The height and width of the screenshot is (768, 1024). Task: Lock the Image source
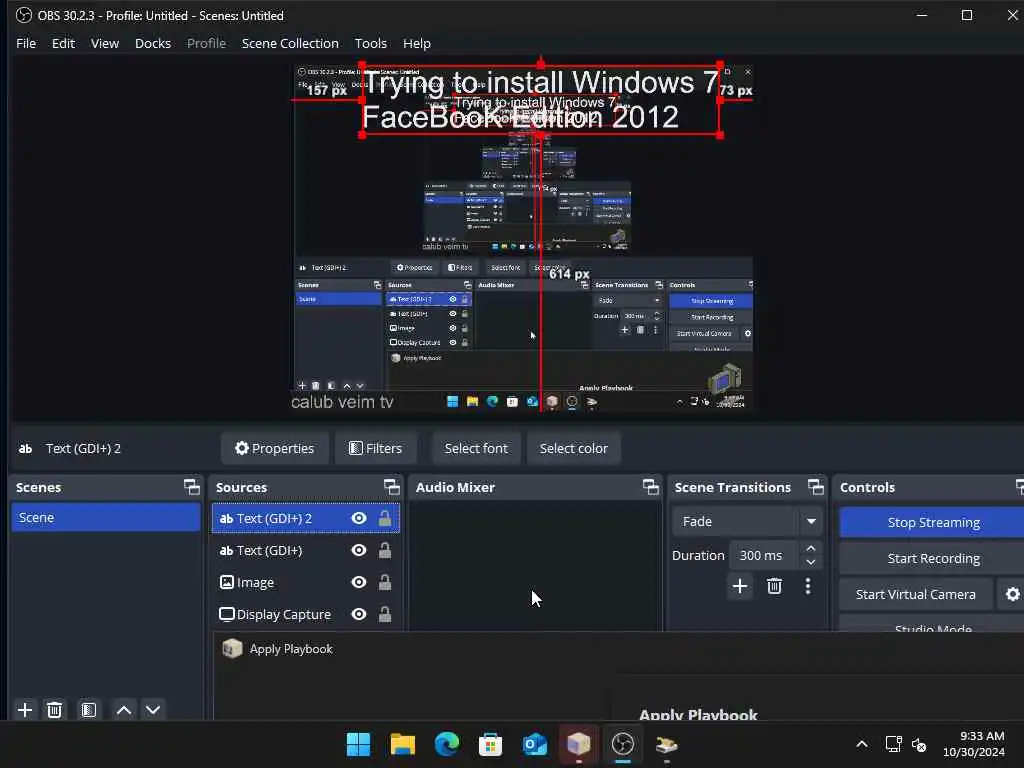coord(385,583)
